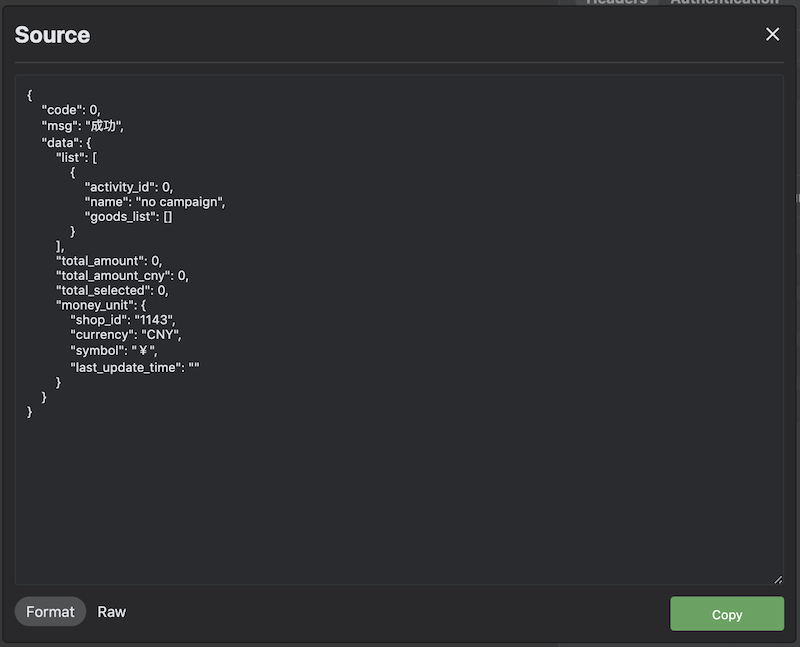Select the Format view option
800x647 pixels.
[50, 611]
